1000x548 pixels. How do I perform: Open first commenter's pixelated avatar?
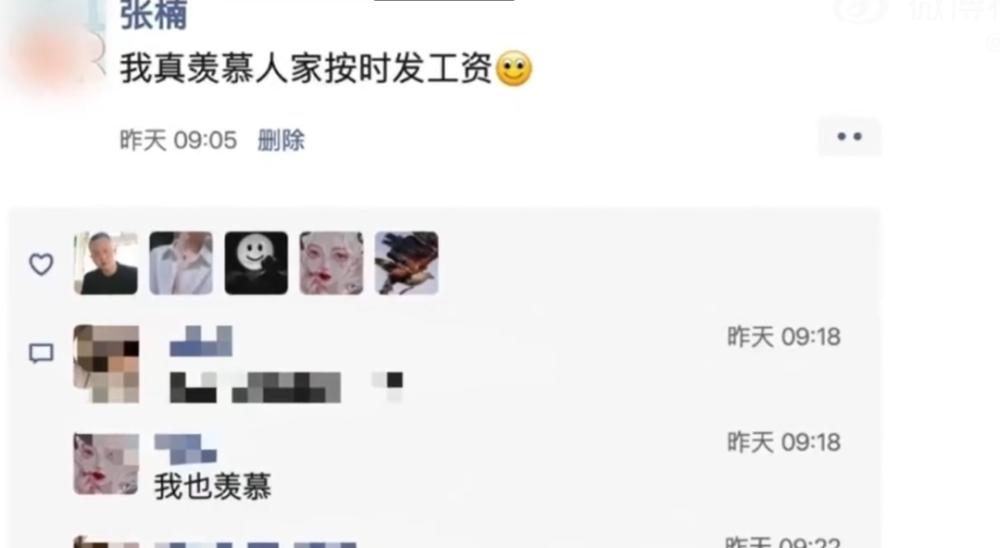tap(106, 364)
